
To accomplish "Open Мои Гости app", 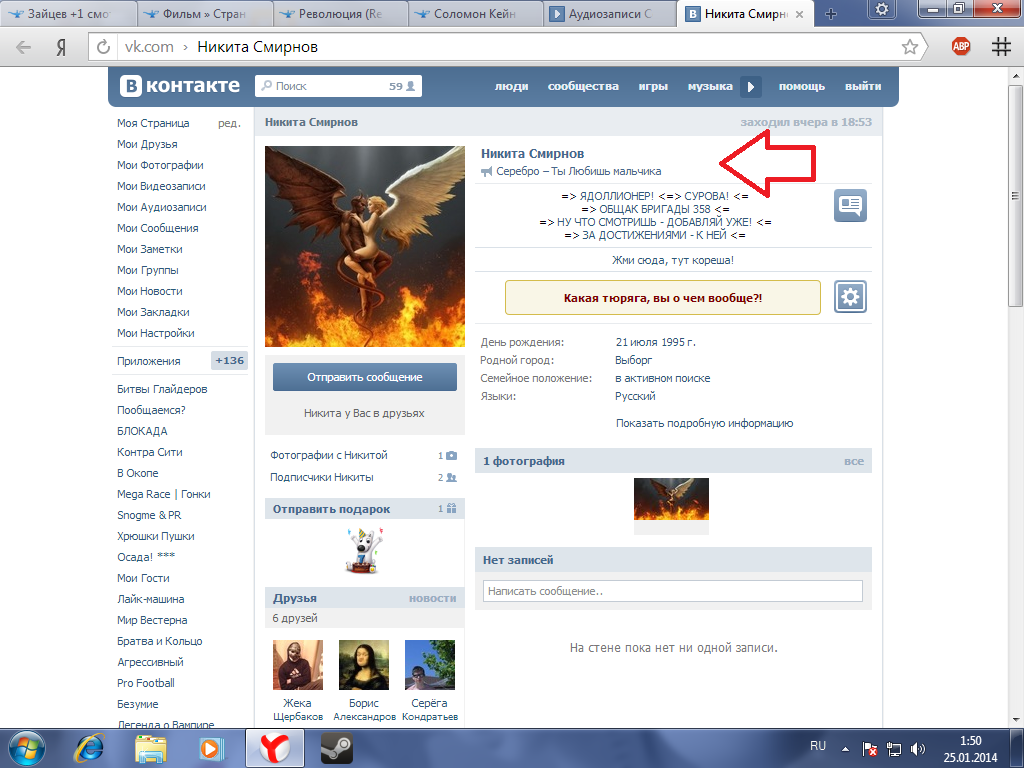I will click(x=143, y=578).
